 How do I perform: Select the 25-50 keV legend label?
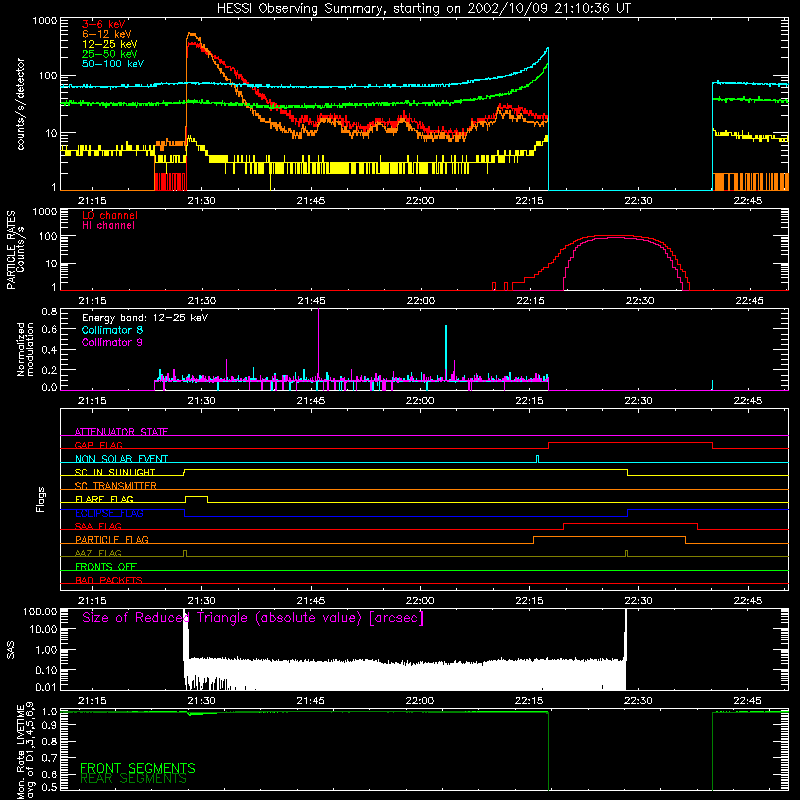110,54
